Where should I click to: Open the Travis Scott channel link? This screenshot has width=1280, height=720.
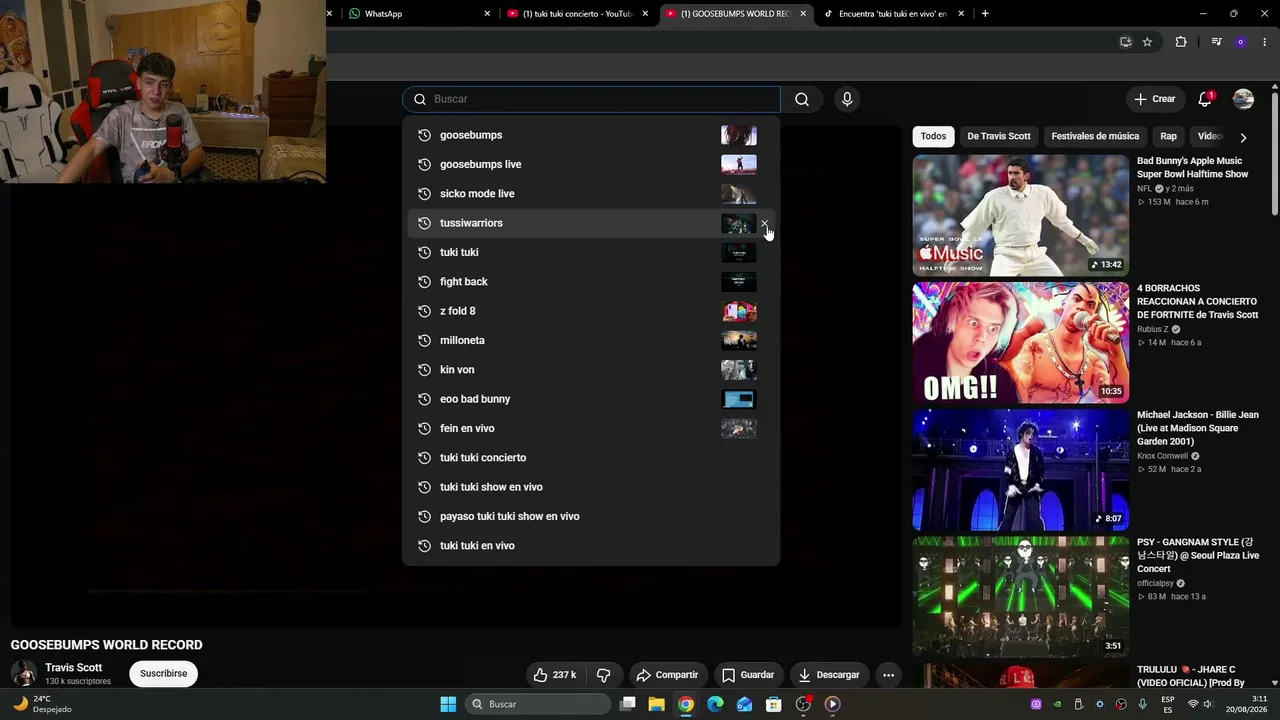[x=73, y=667]
